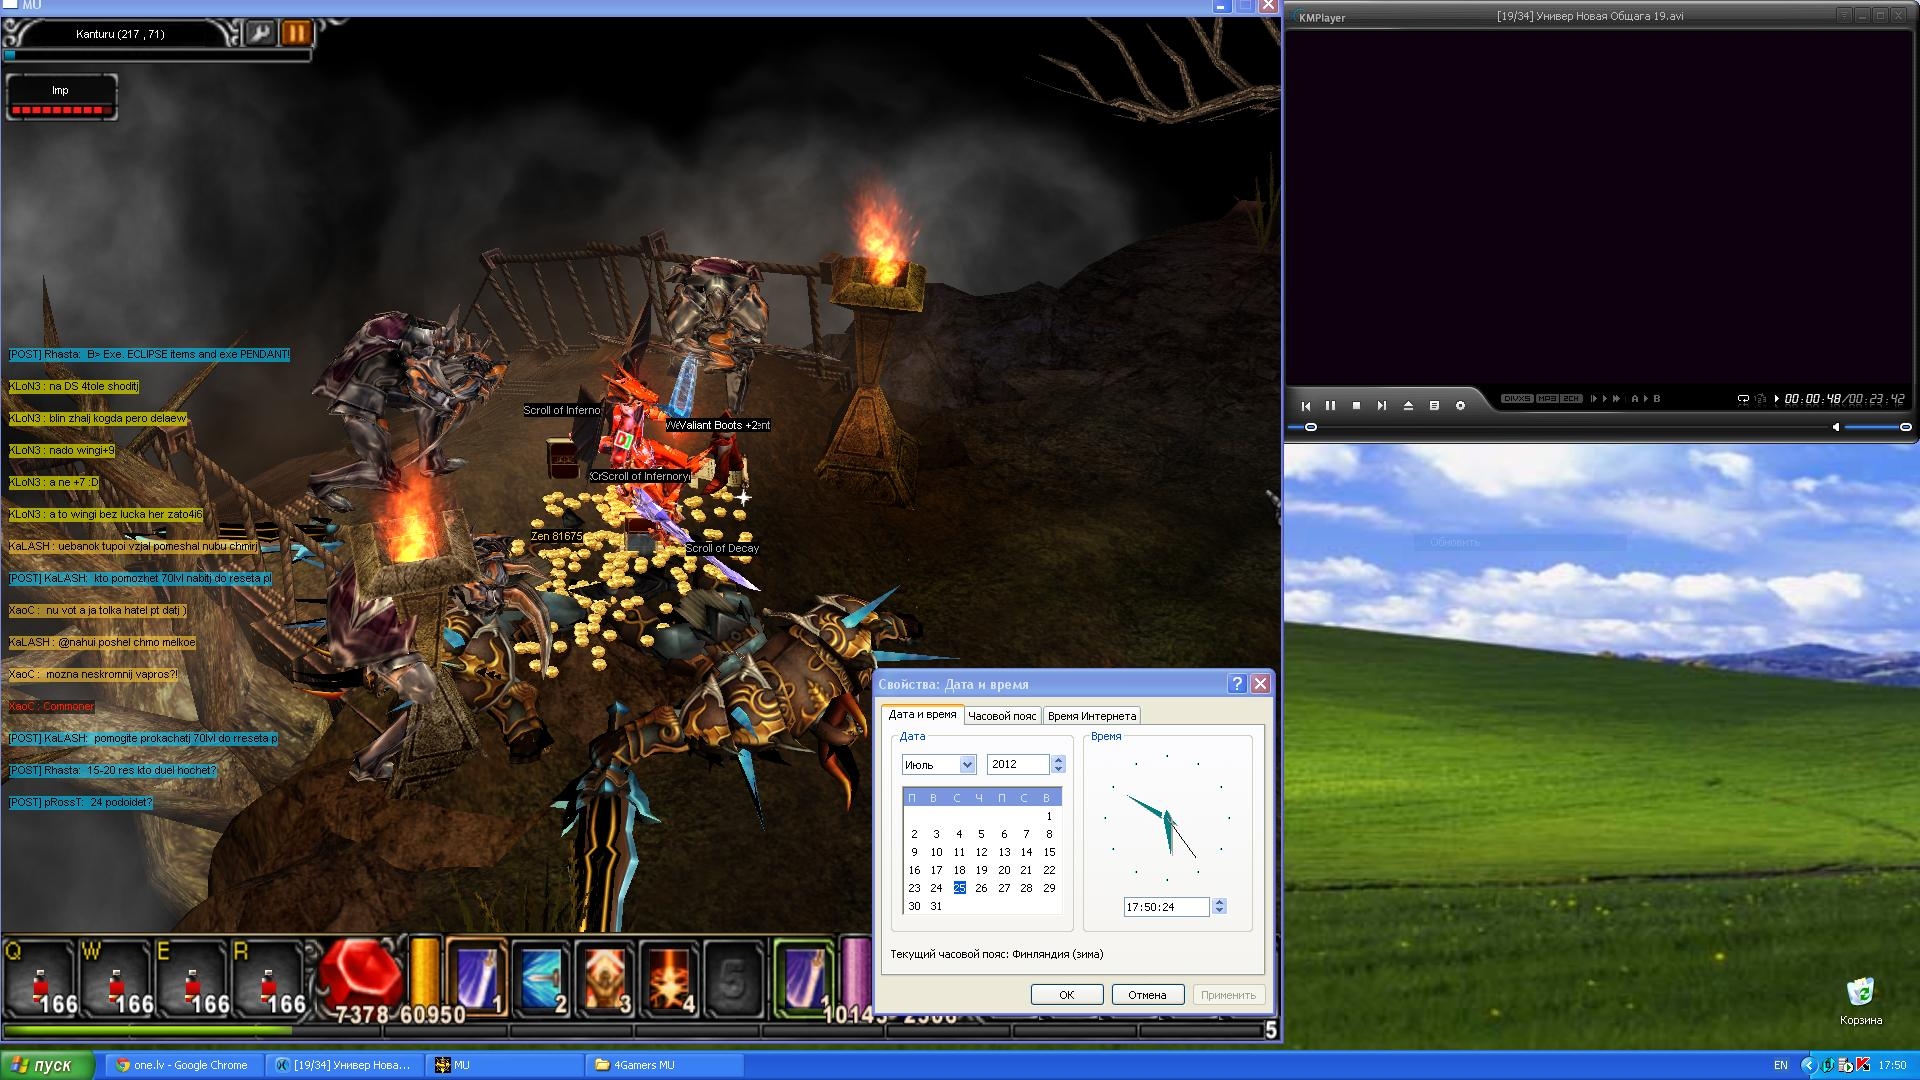Click the KMPlayer seek bar handle
The image size is (1920, 1080).
pos(1311,427)
